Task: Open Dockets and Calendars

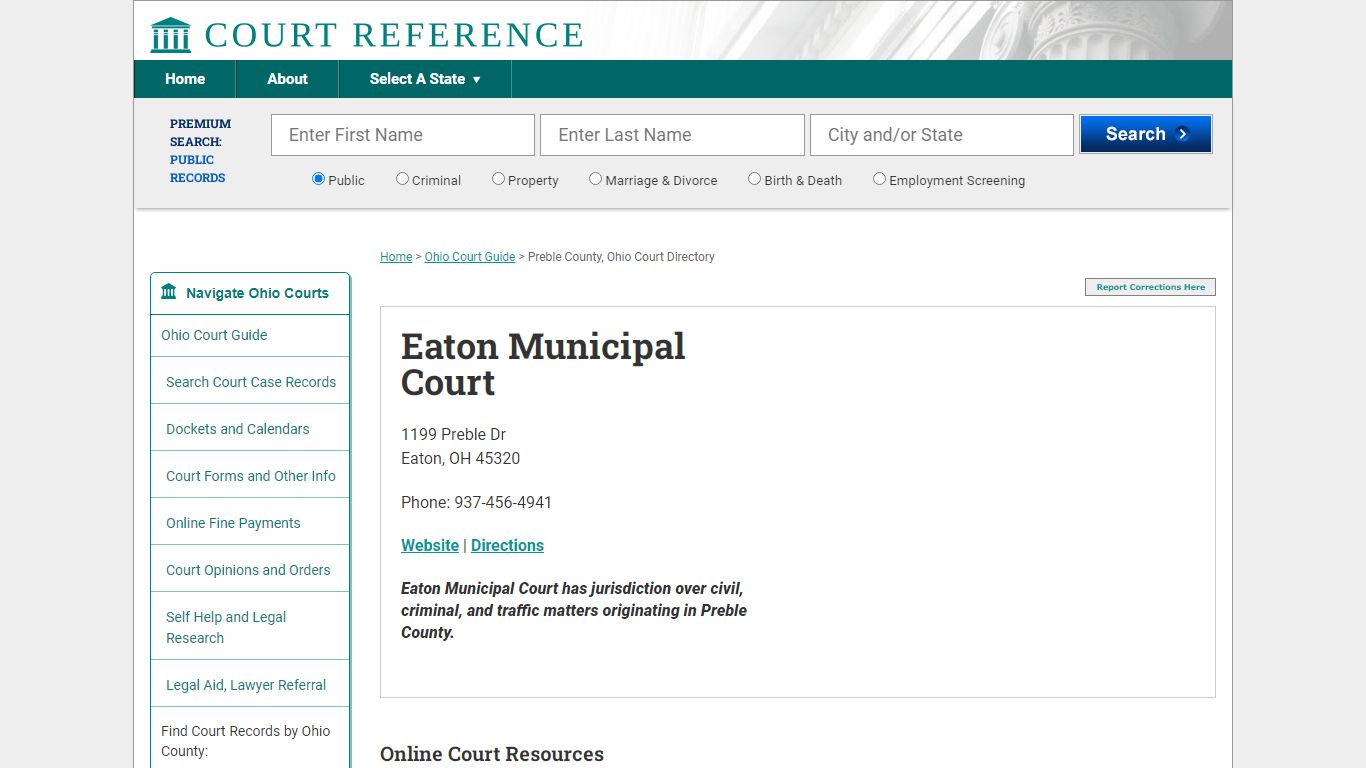Action: click(x=238, y=429)
